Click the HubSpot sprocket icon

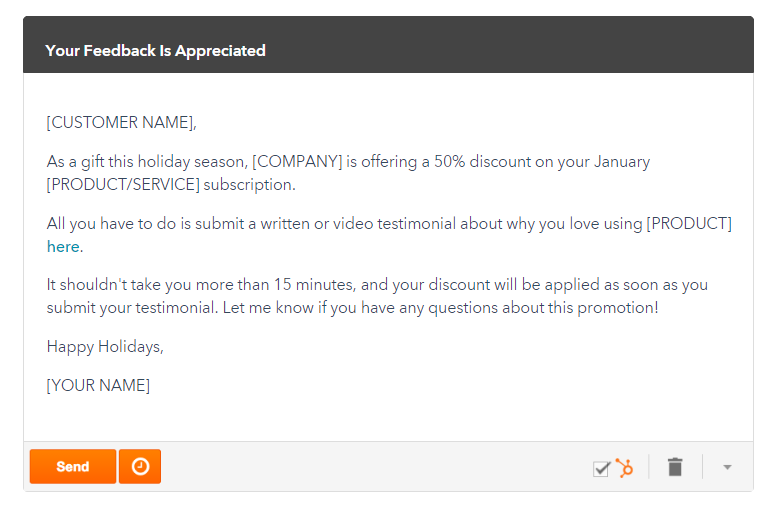(625, 467)
